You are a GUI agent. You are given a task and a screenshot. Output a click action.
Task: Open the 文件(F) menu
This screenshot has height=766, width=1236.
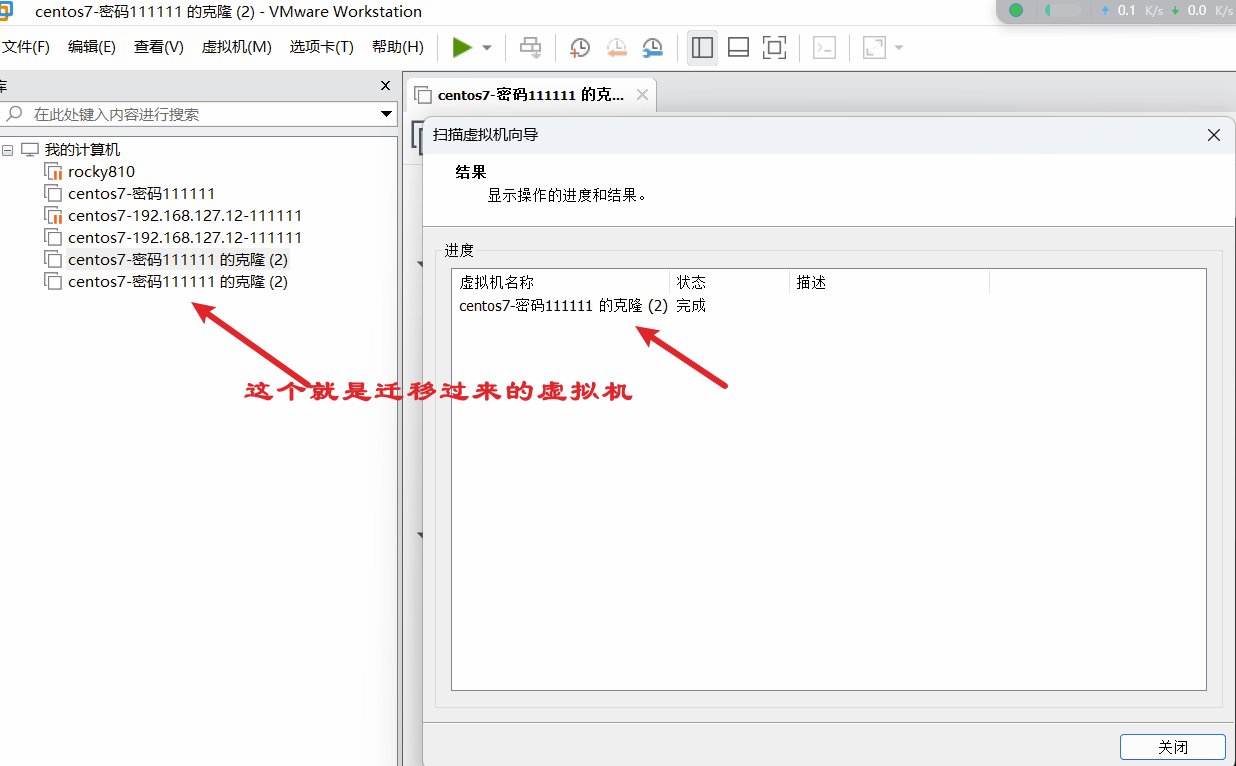click(26, 47)
